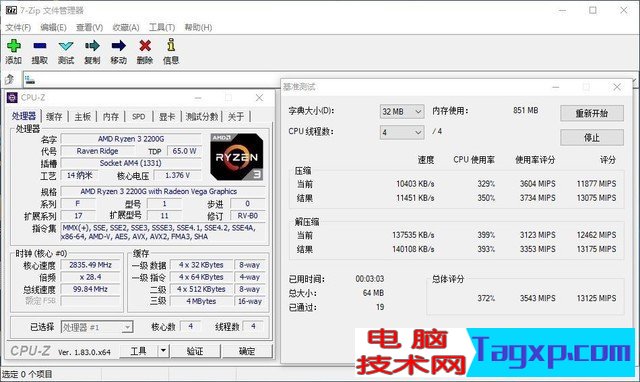Open the 文件(F) menu
The width and height of the screenshot is (640, 382).
[18, 27]
